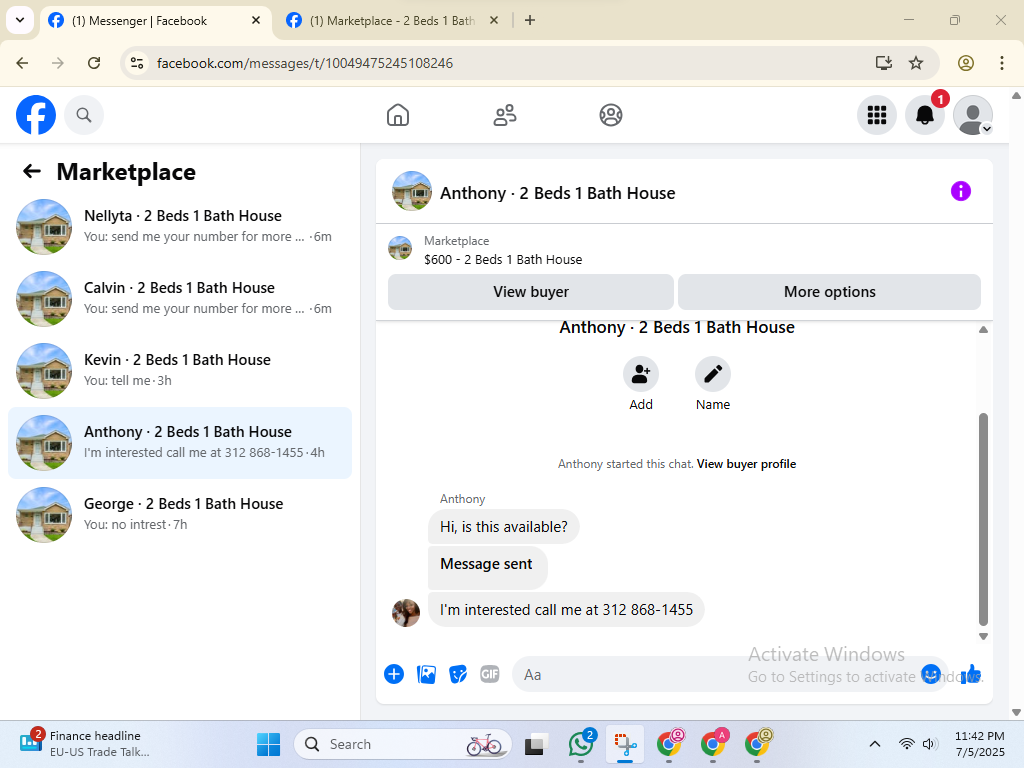
Task: Open the Kevin conversation
Action: click(x=180, y=370)
